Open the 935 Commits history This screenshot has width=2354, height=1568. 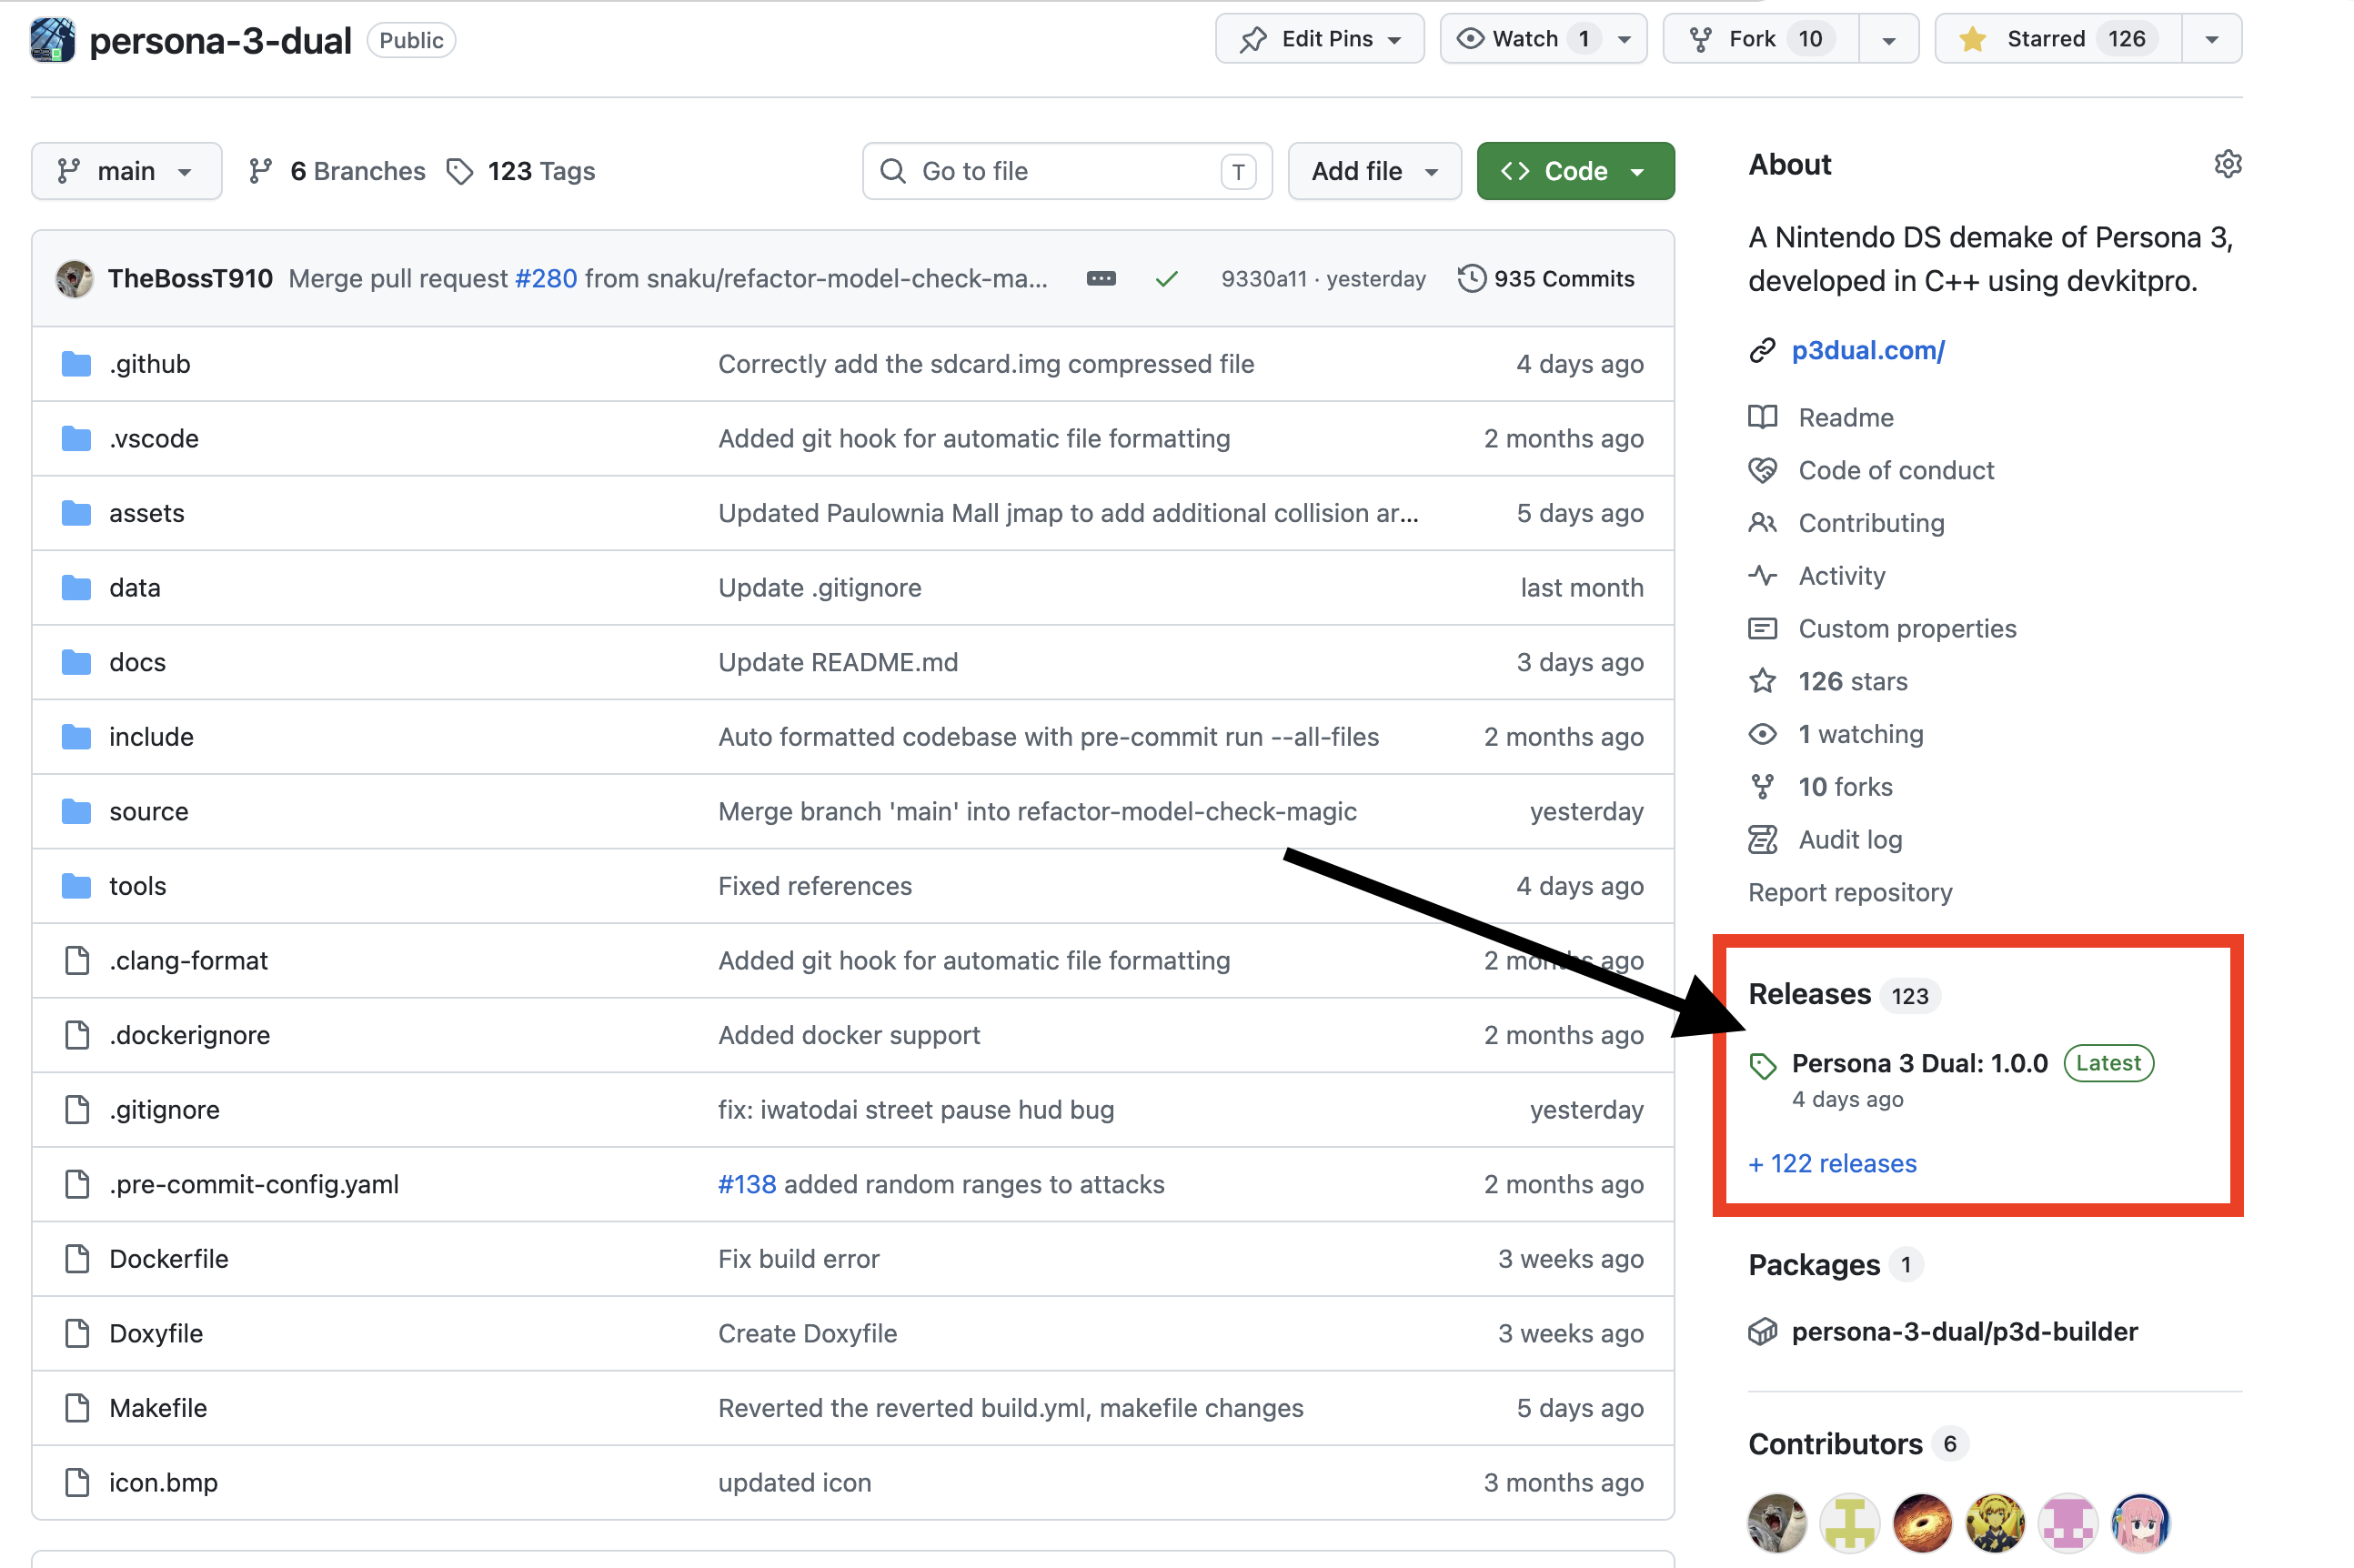[1546, 279]
